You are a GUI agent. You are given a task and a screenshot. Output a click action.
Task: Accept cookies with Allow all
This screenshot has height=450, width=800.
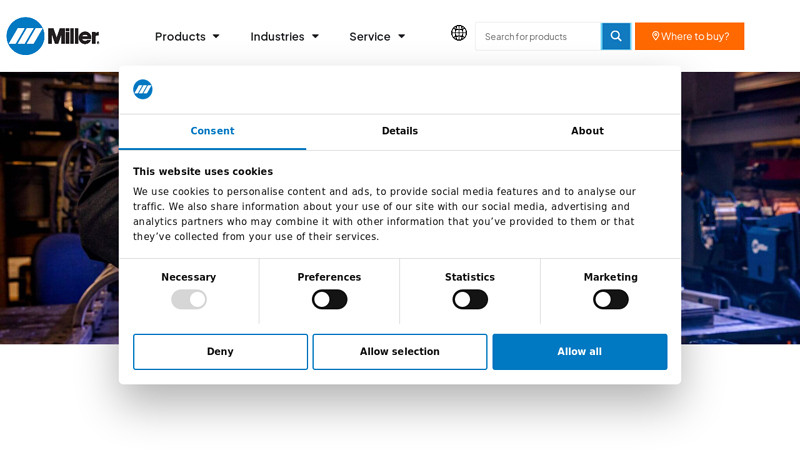[579, 352]
